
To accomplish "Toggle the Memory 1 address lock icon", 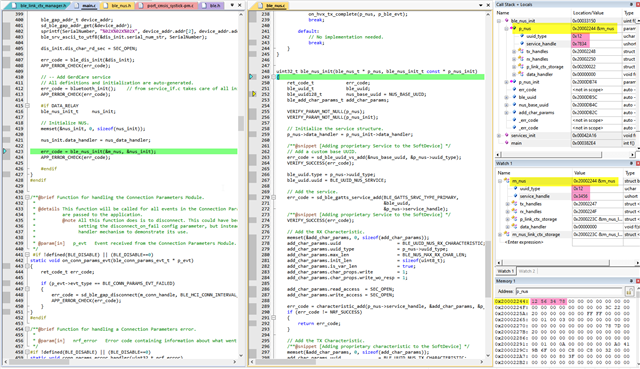I will point(629,291).
